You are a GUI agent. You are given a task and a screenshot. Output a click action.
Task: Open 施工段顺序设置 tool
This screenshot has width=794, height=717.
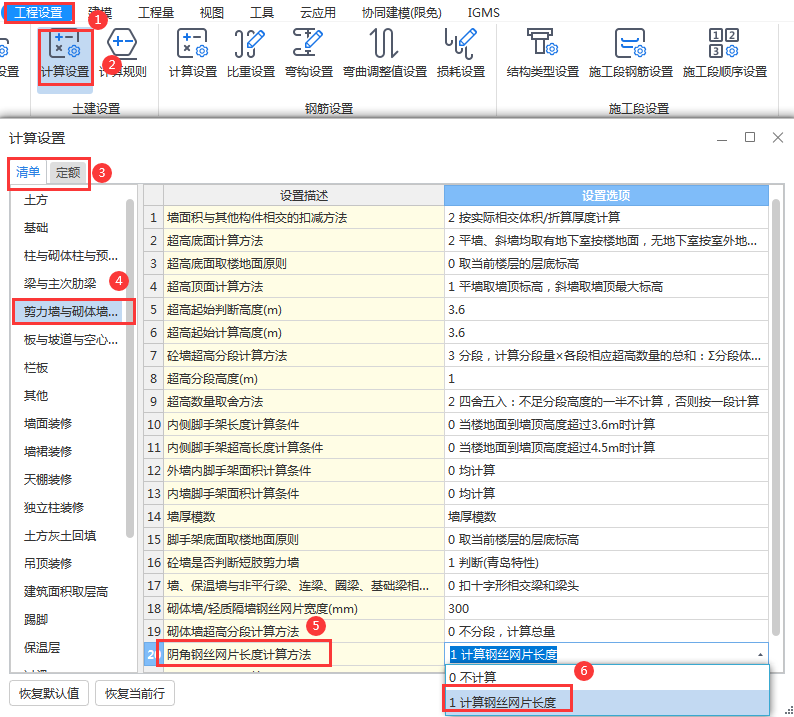pos(725,55)
